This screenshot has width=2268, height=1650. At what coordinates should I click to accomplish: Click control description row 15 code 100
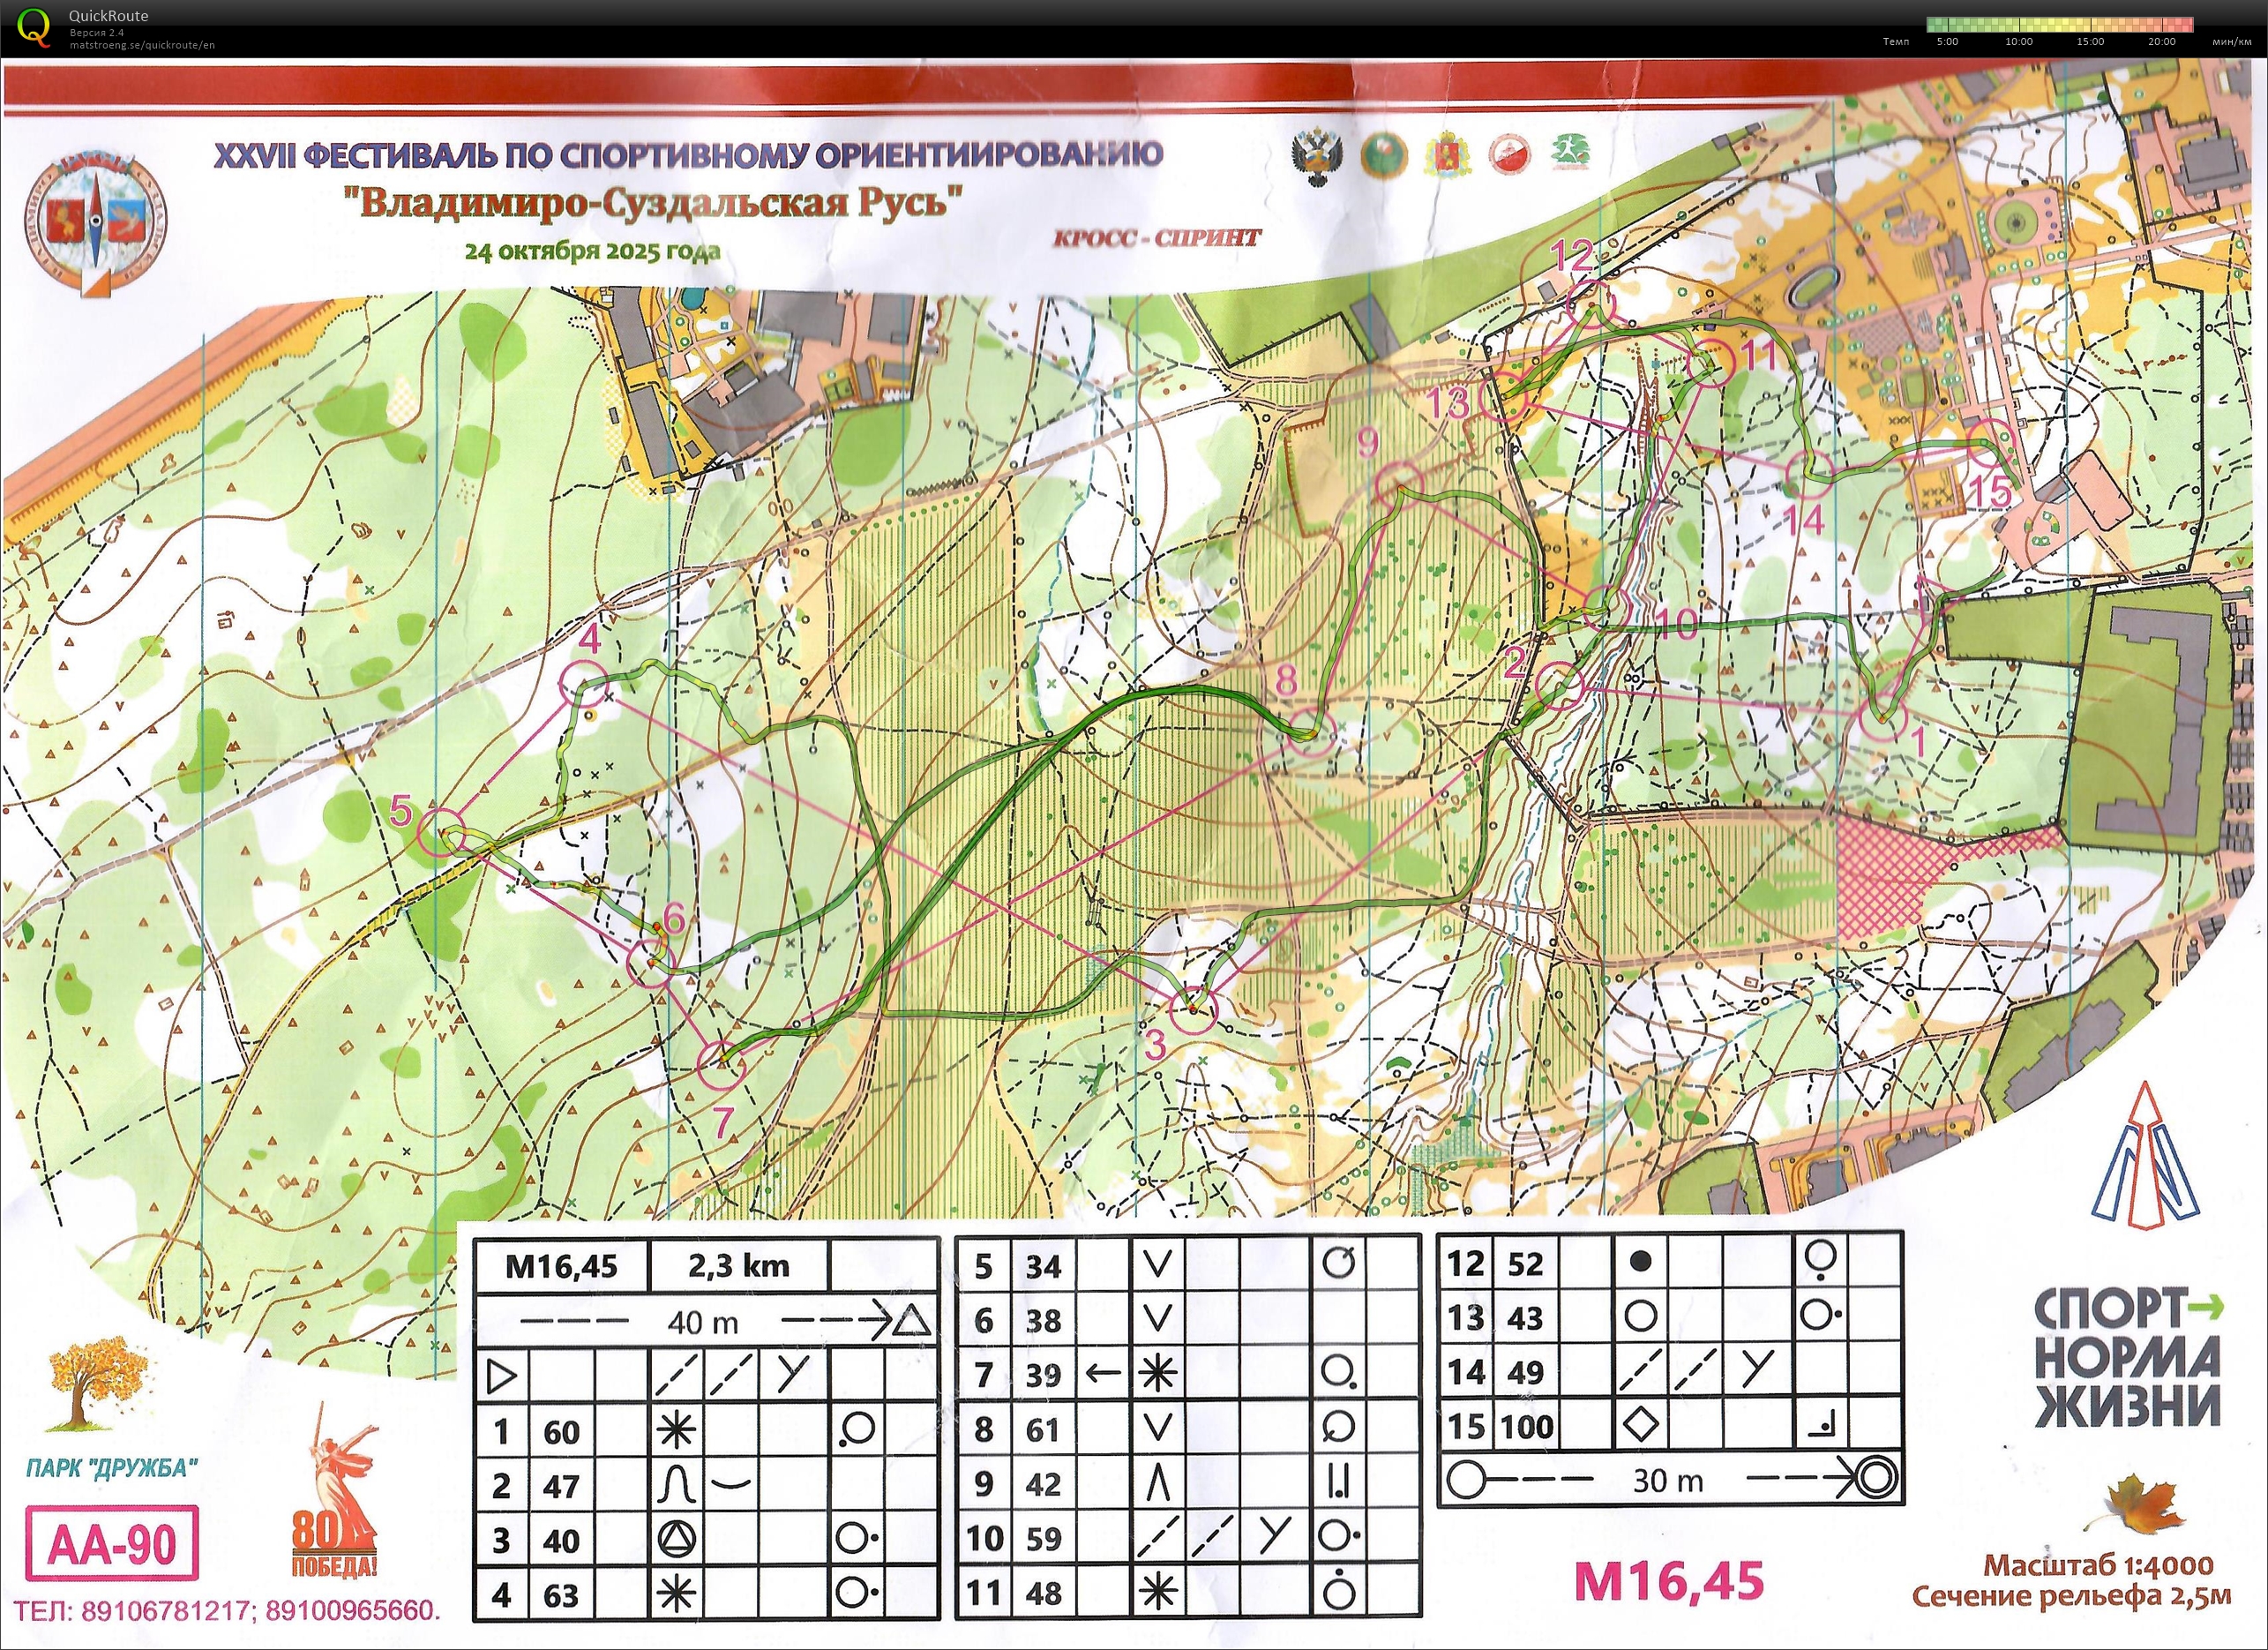click(x=1526, y=1426)
